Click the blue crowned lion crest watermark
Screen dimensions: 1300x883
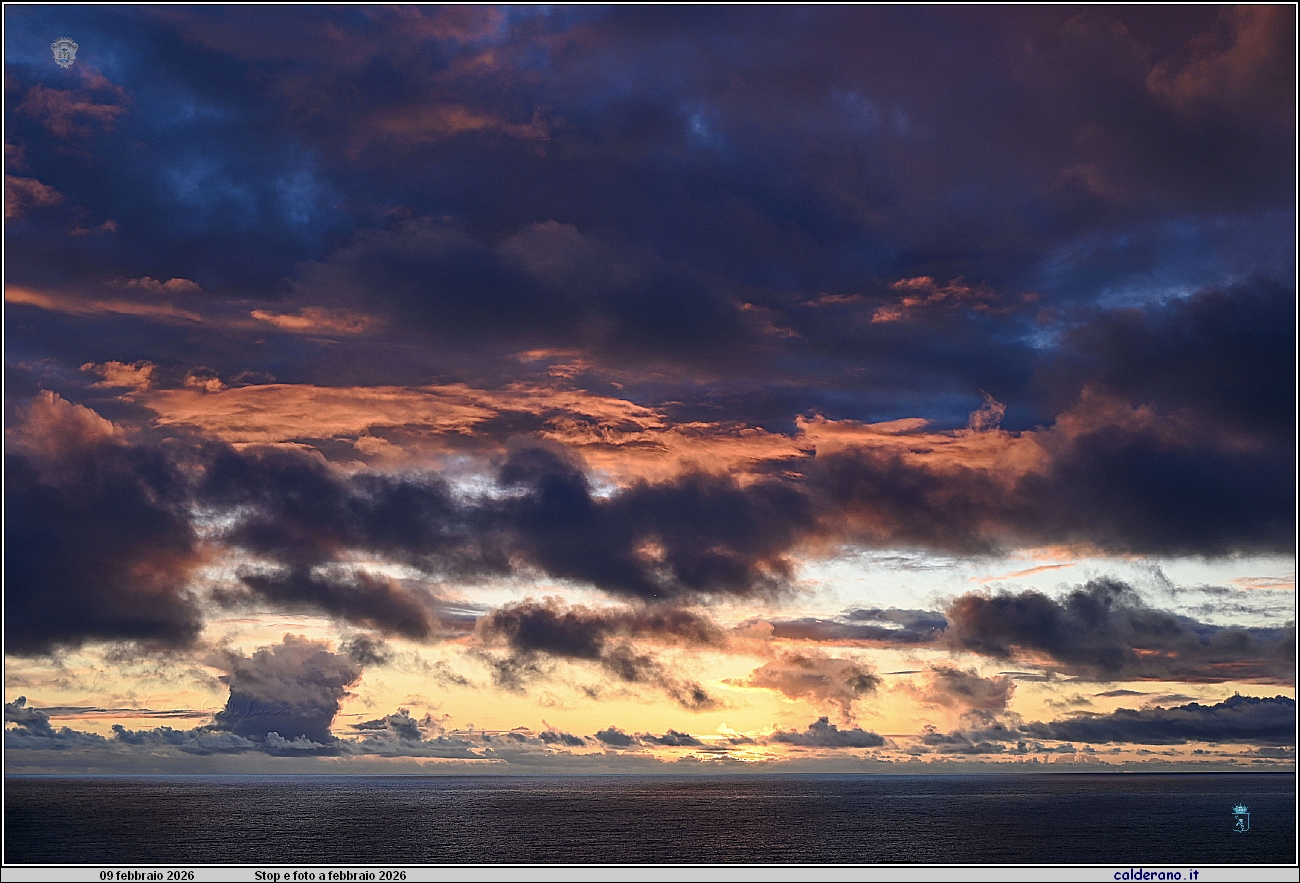(x=1240, y=818)
